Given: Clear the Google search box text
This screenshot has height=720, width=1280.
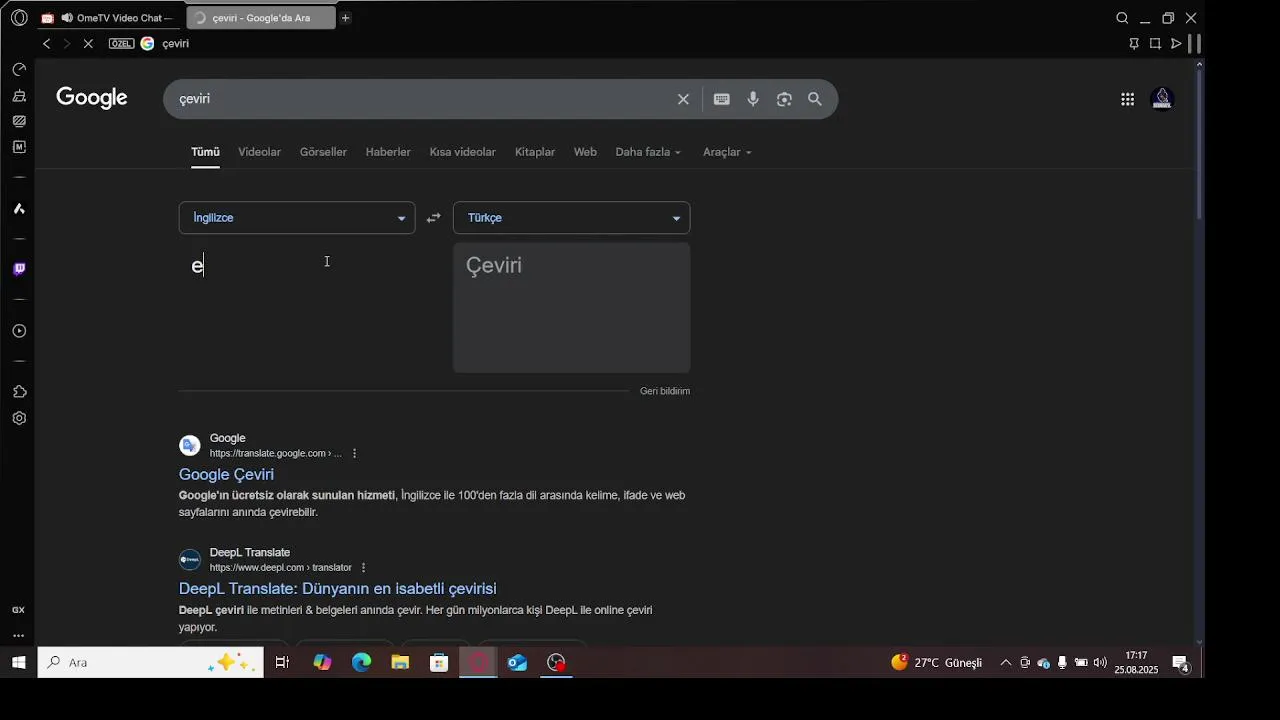Looking at the screenshot, I should click(683, 99).
